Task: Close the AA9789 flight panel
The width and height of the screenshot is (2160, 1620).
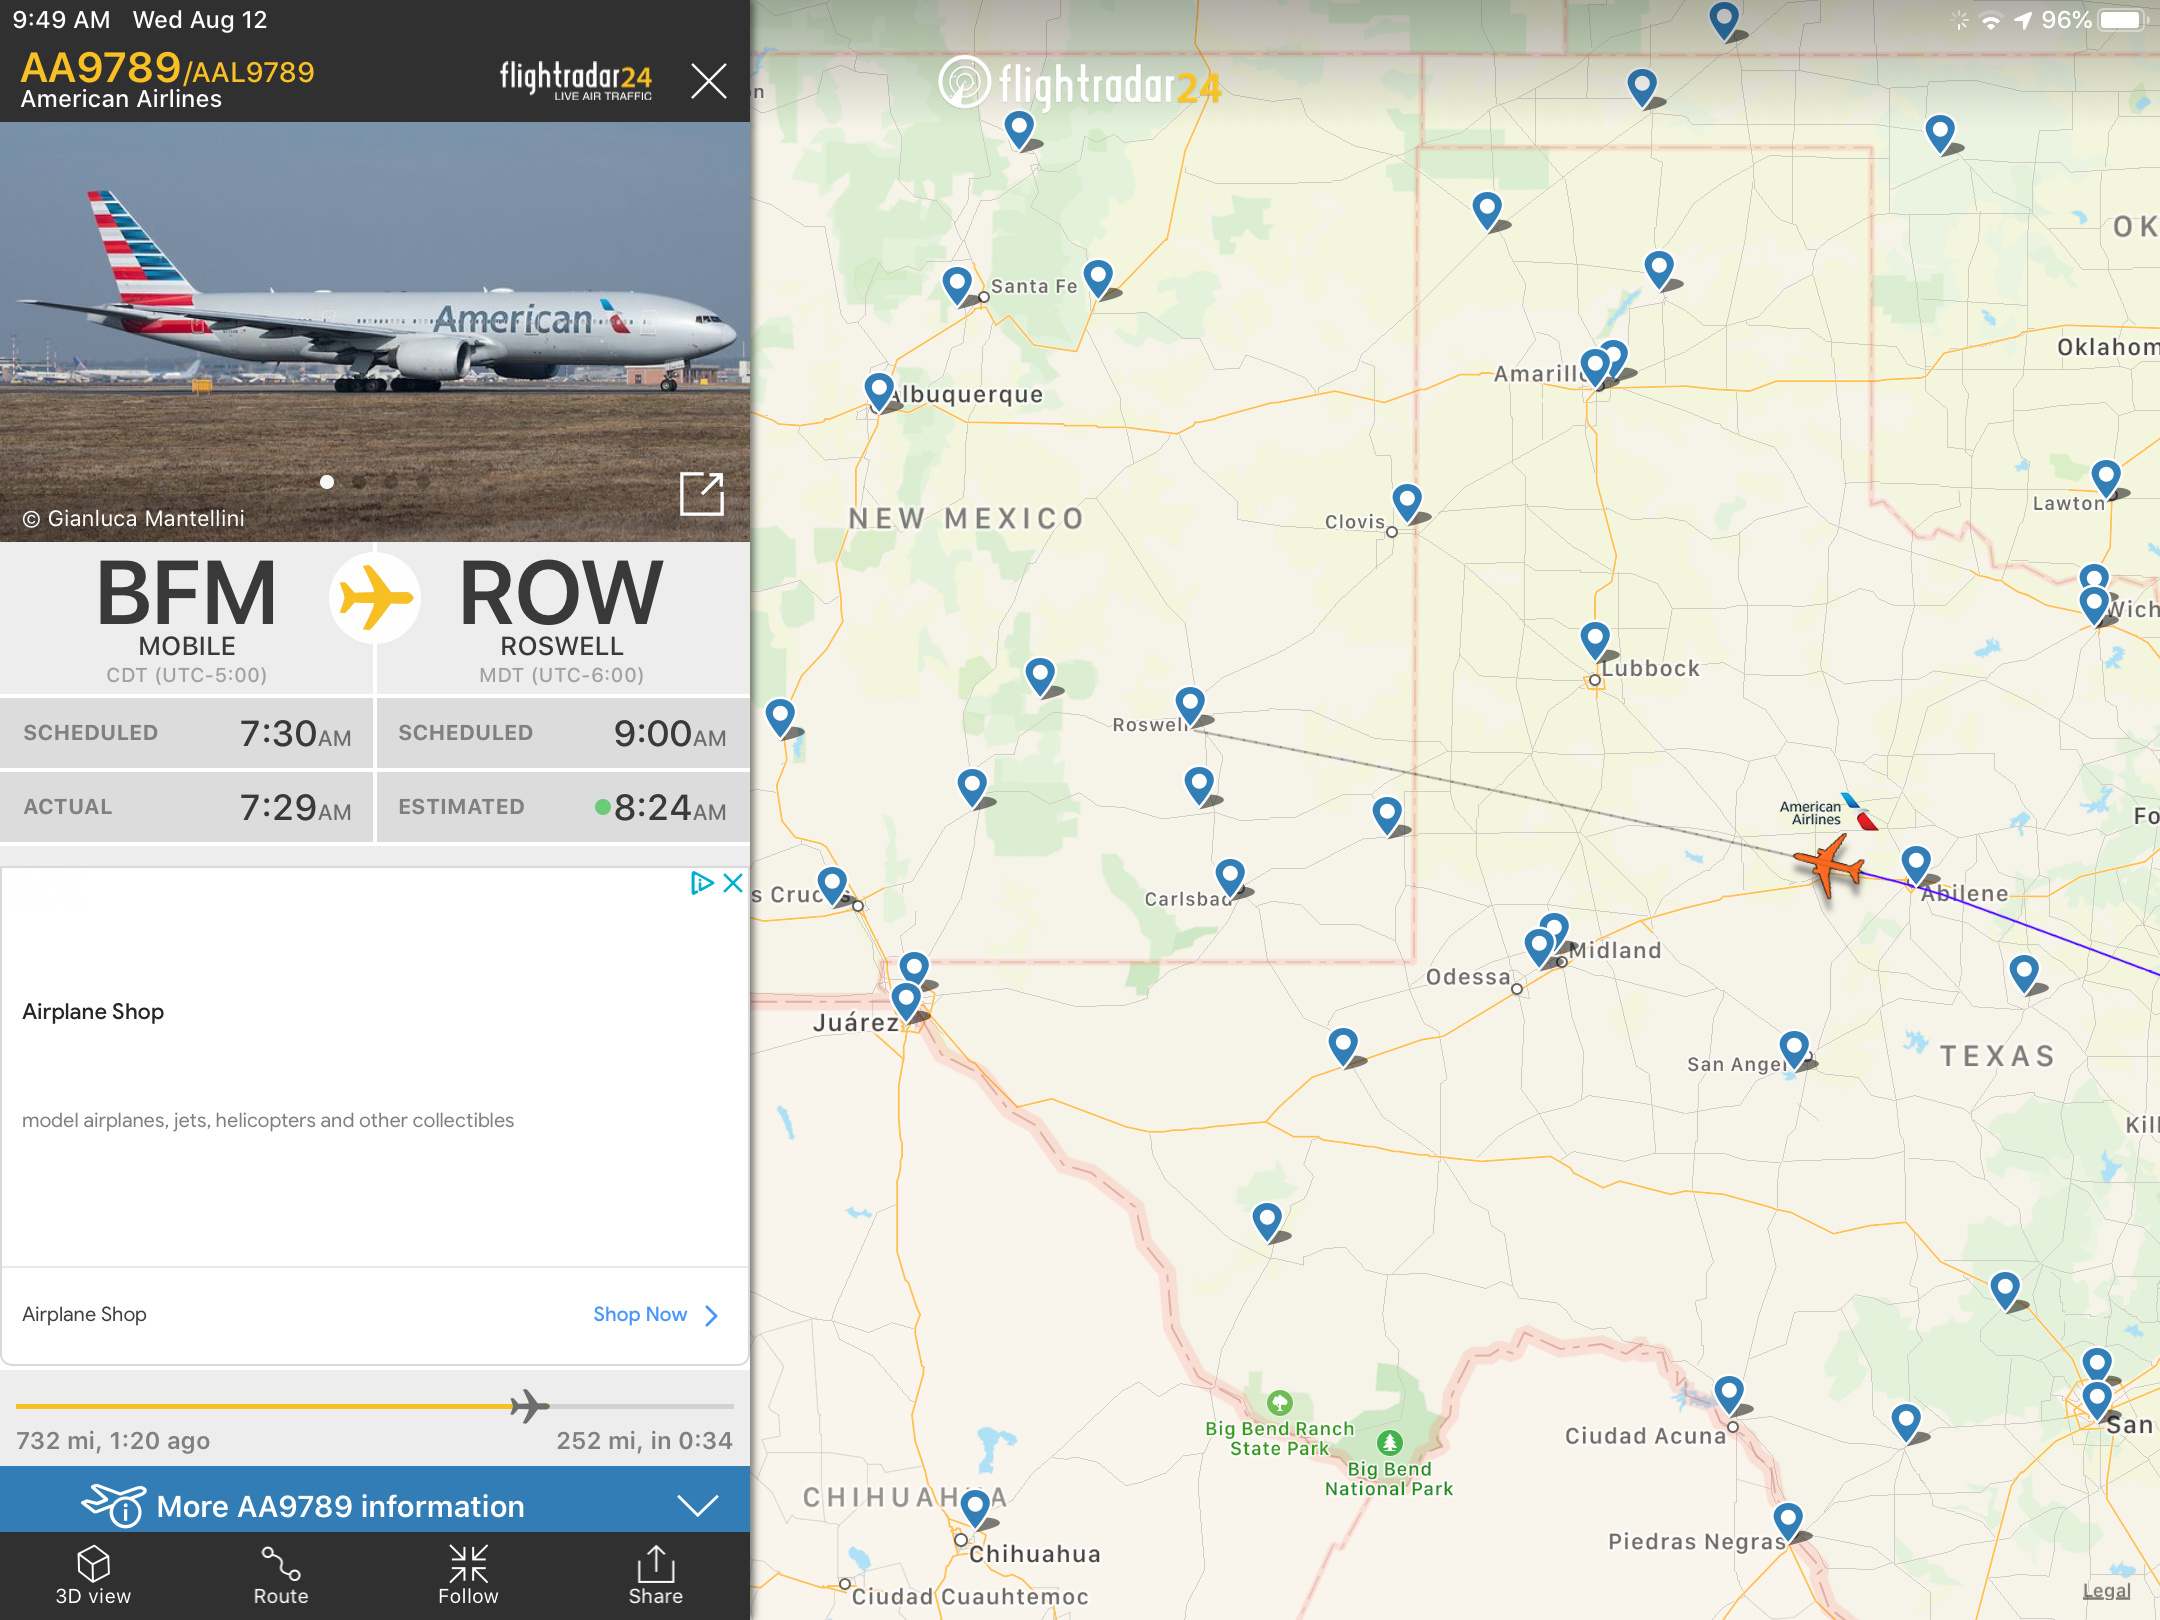Action: pyautogui.click(x=708, y=80)
